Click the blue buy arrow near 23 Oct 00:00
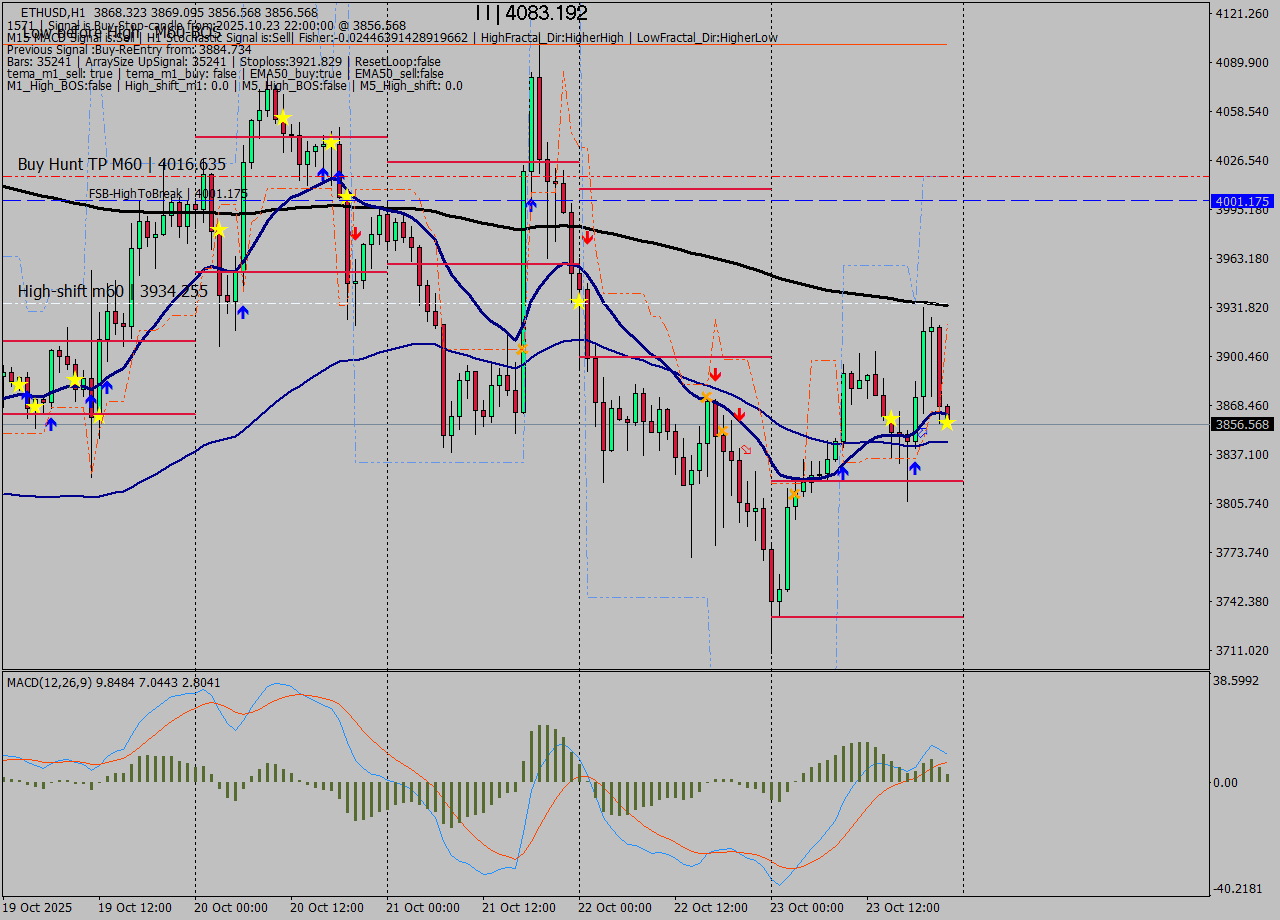This screenshot has width=1280, height=920. [x=843, y=472]
